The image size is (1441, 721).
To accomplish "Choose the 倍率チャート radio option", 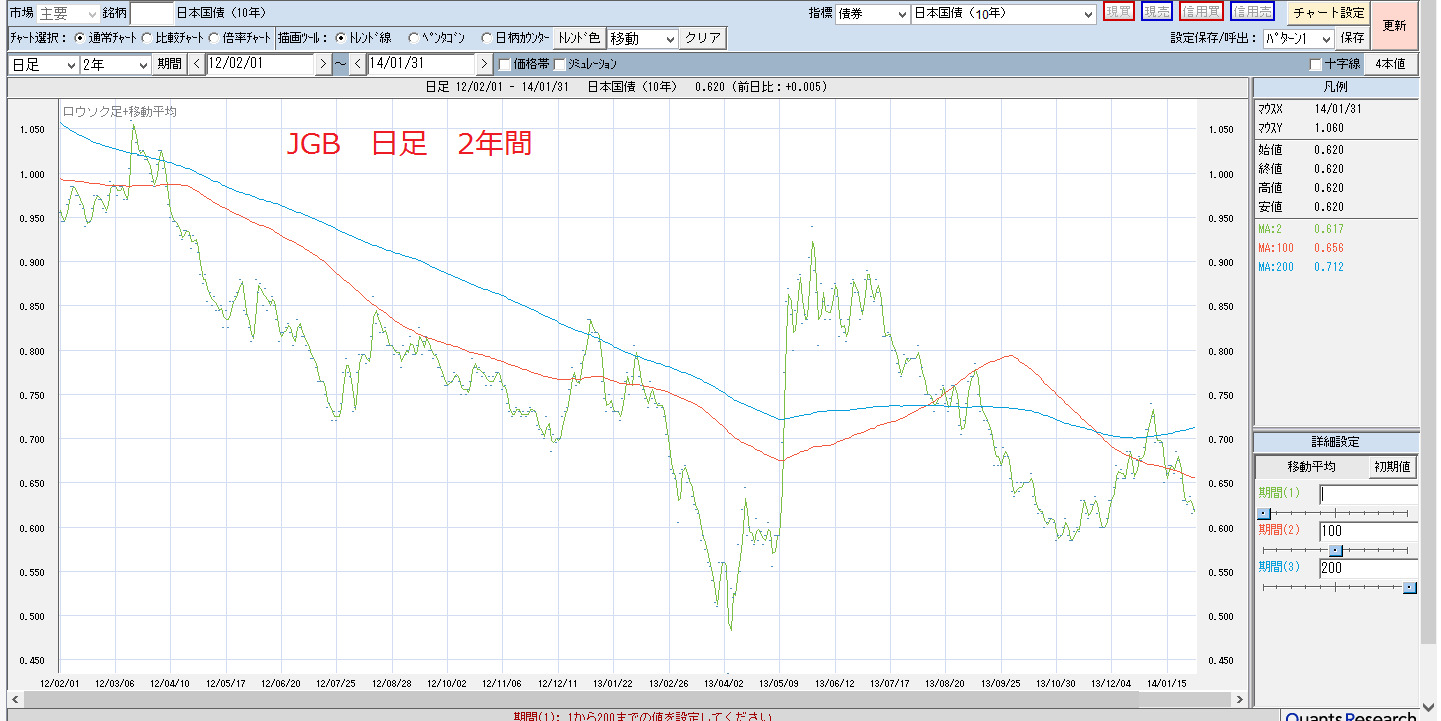I will tap(214, 38).
